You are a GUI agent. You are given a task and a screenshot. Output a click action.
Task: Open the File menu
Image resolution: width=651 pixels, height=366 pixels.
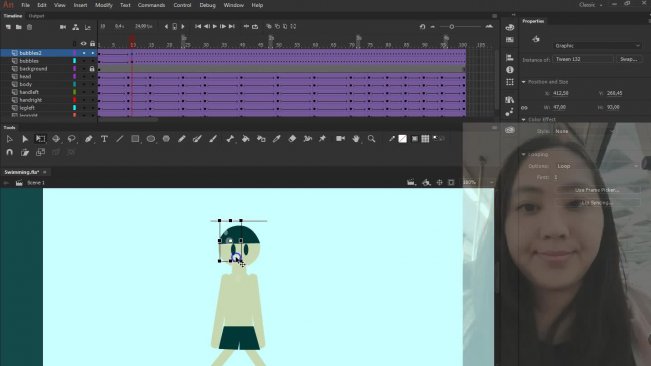coord(25,5)
